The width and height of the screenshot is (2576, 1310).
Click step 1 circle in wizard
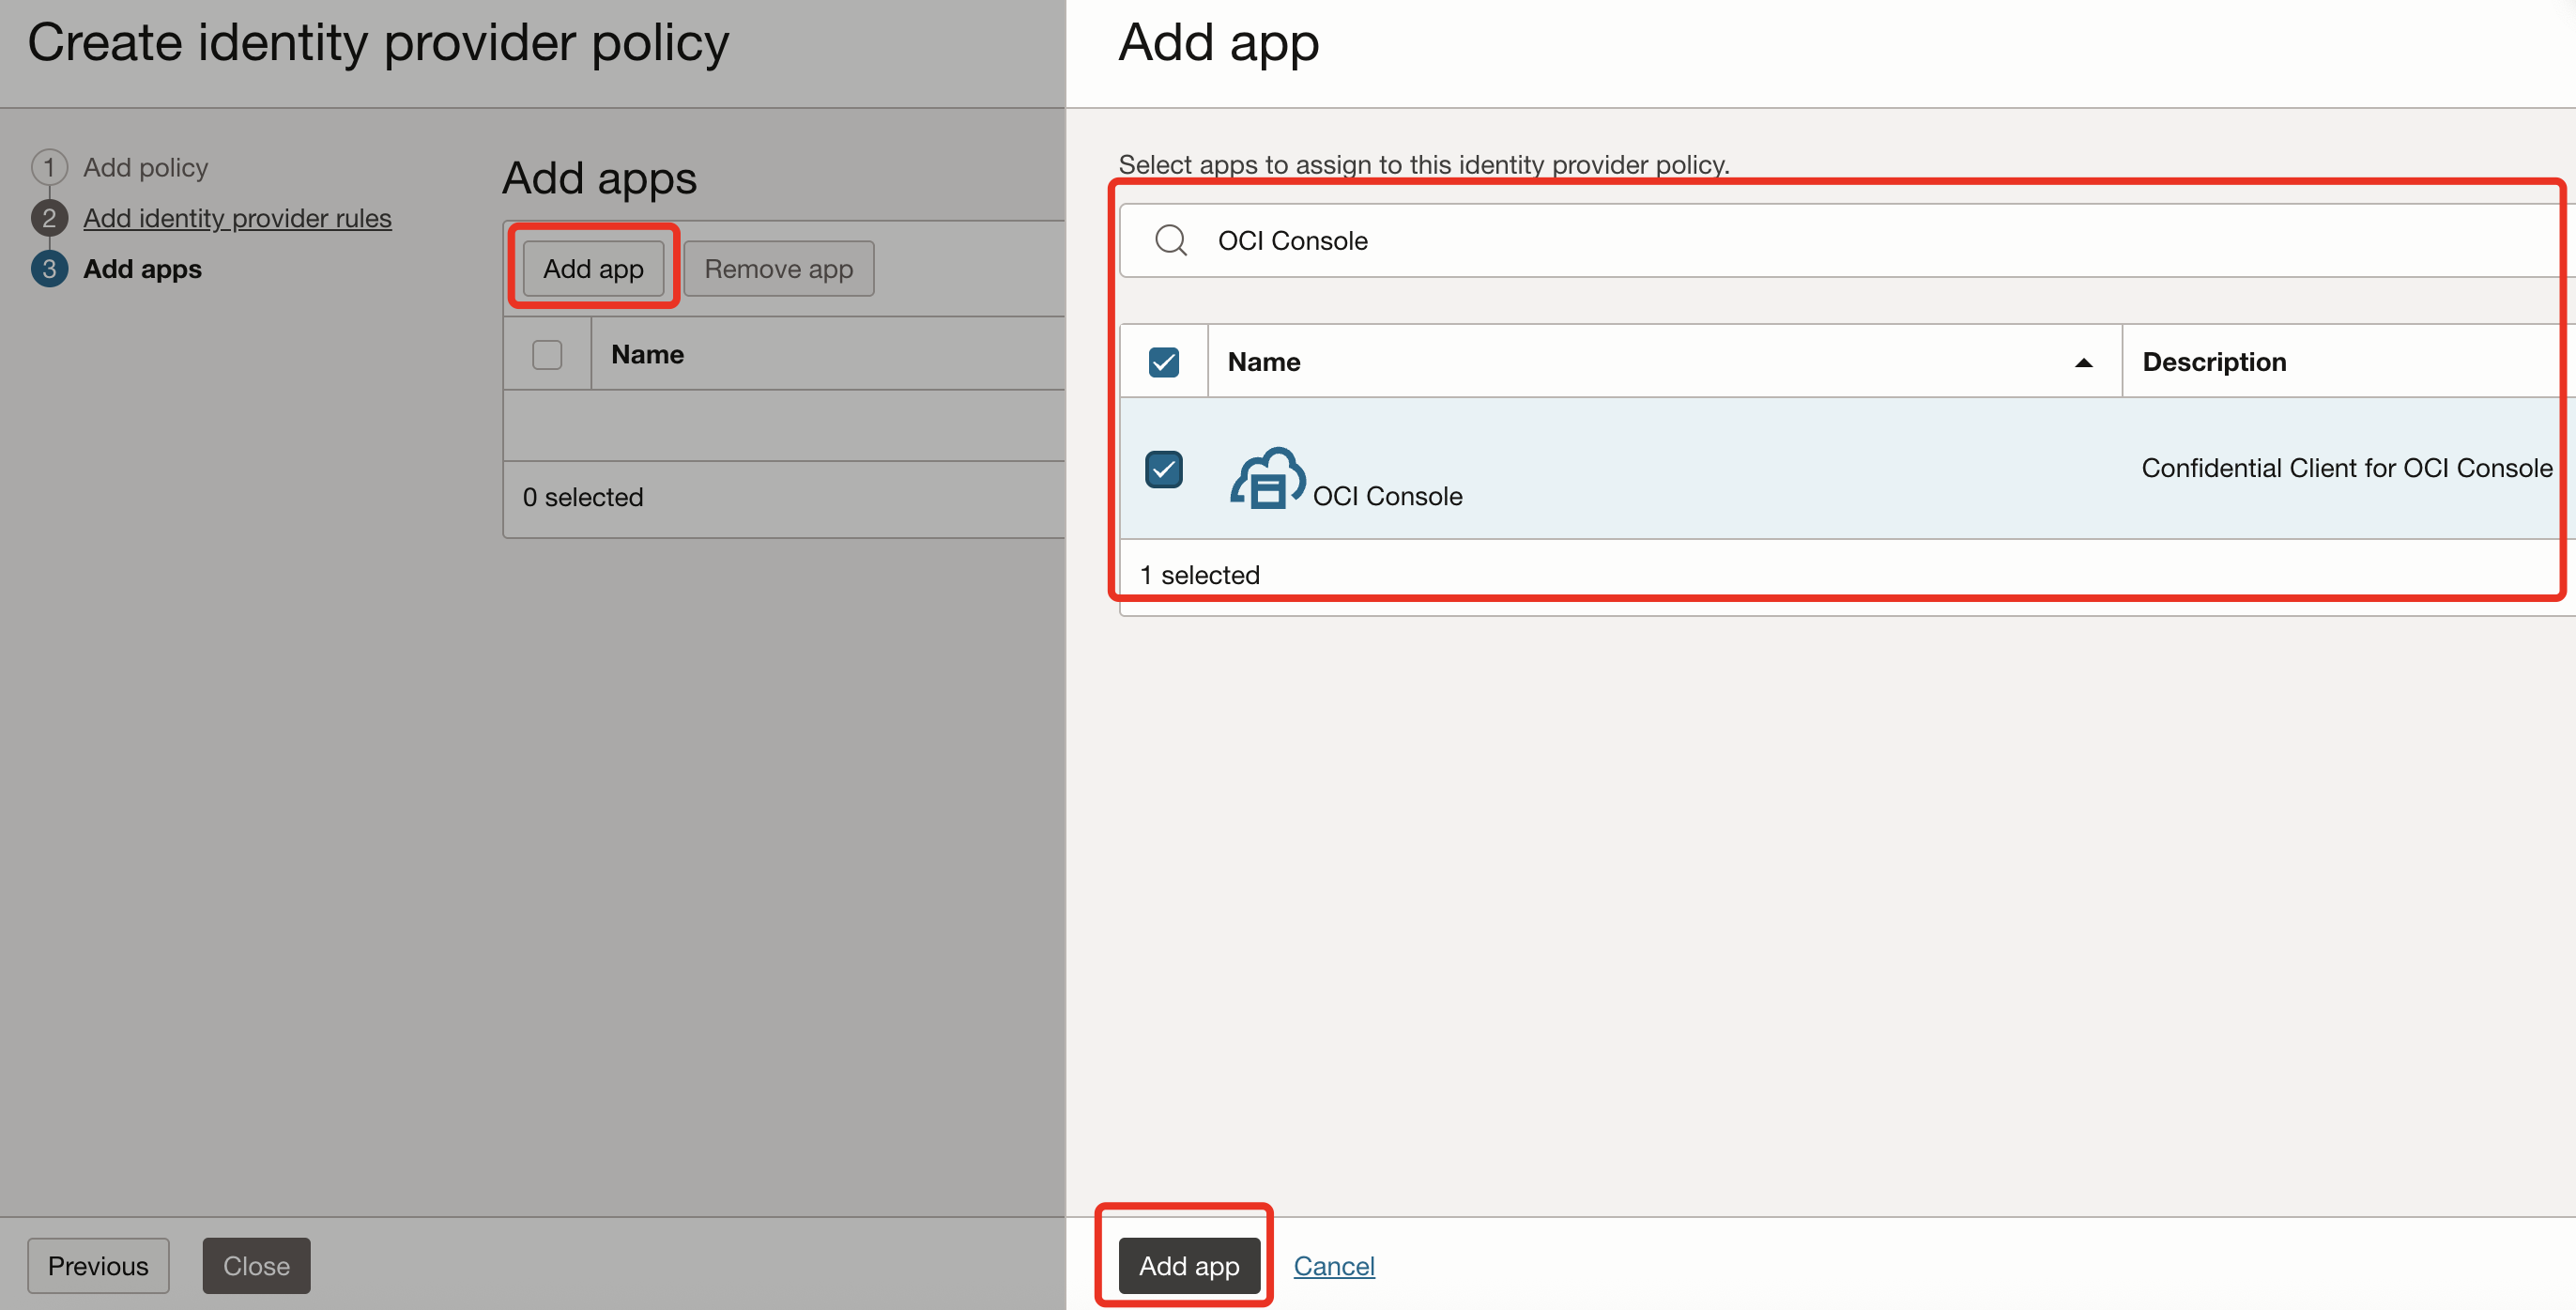point(49,167)
